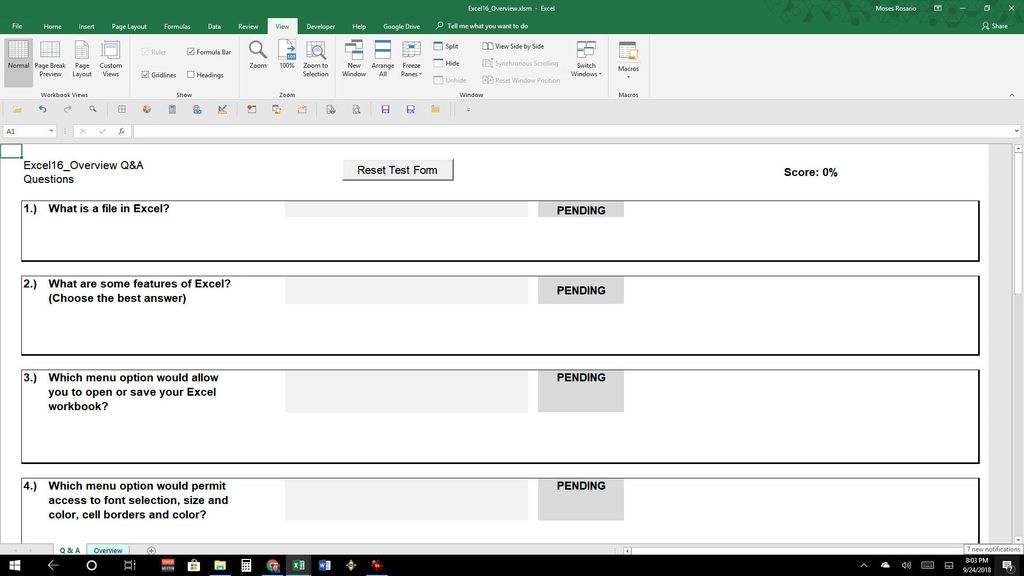Open the Developer tab
This screenshot has height=576, width=1024.
[x=320, y=26]
